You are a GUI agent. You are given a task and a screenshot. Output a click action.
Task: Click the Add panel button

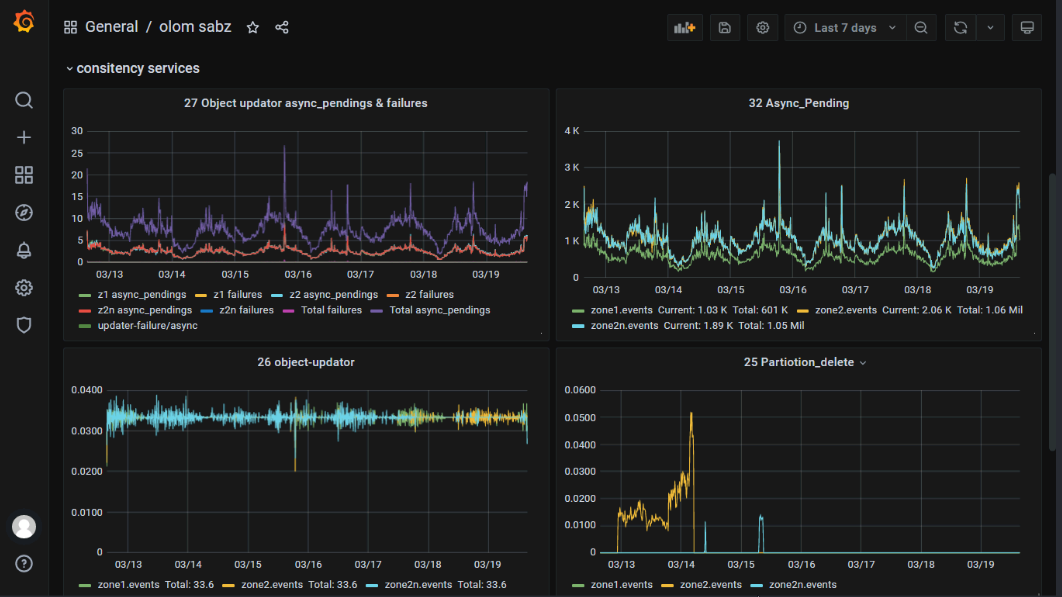(685, 28)
